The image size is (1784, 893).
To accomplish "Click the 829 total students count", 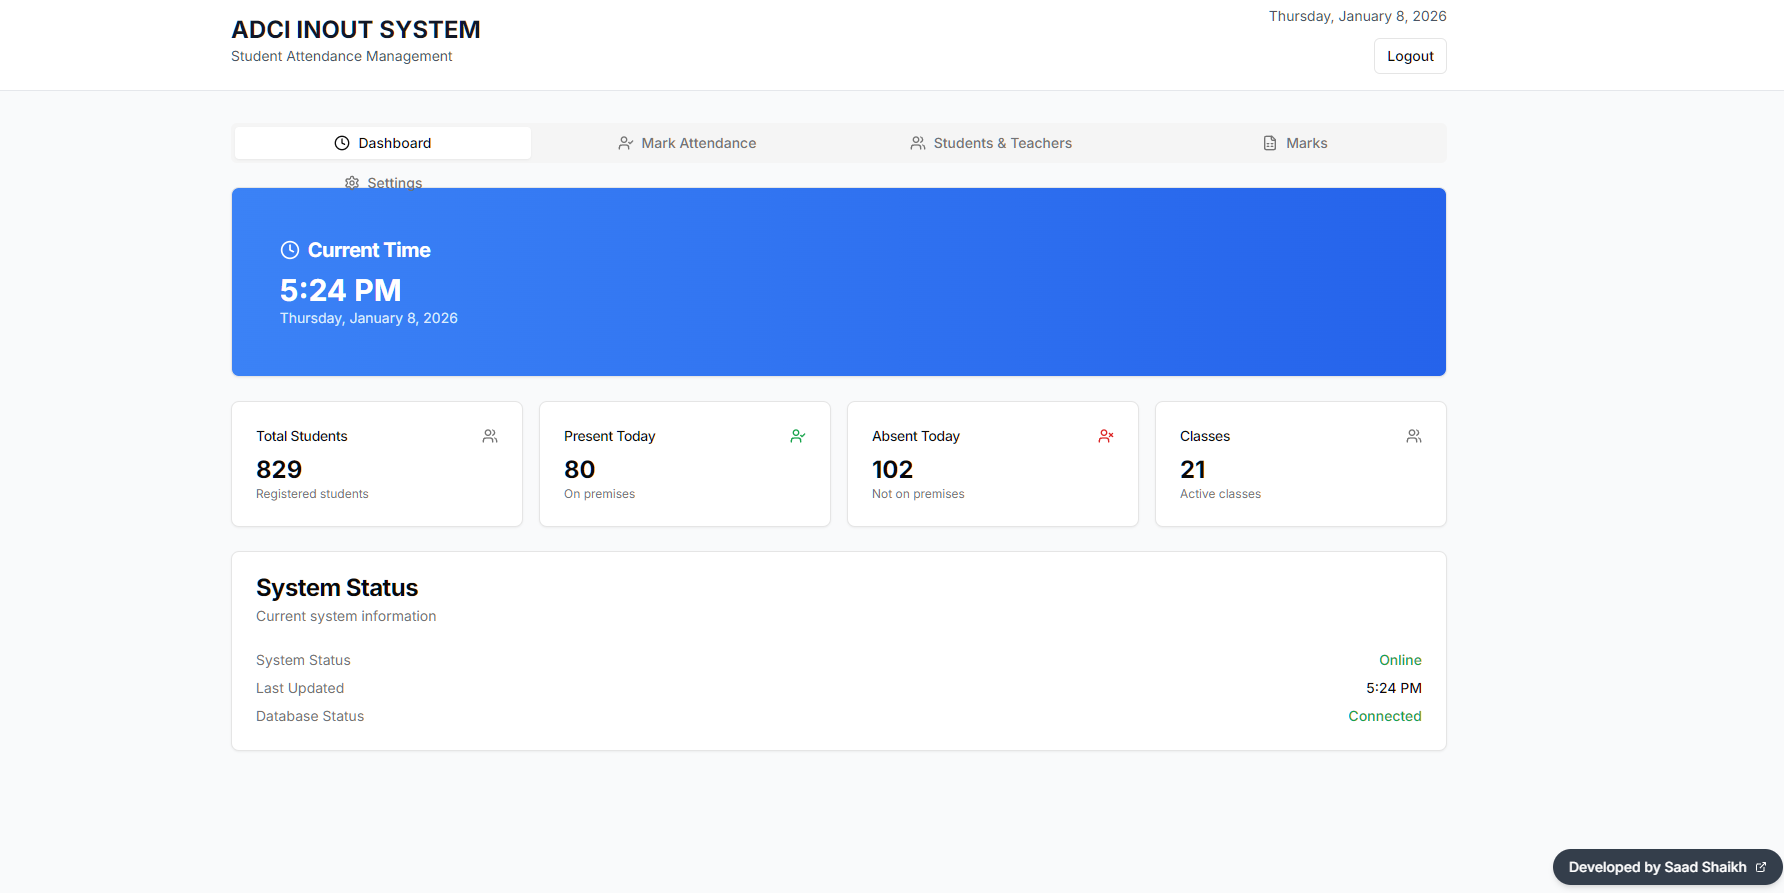I will pyautogui.click(x=279, y=470).
